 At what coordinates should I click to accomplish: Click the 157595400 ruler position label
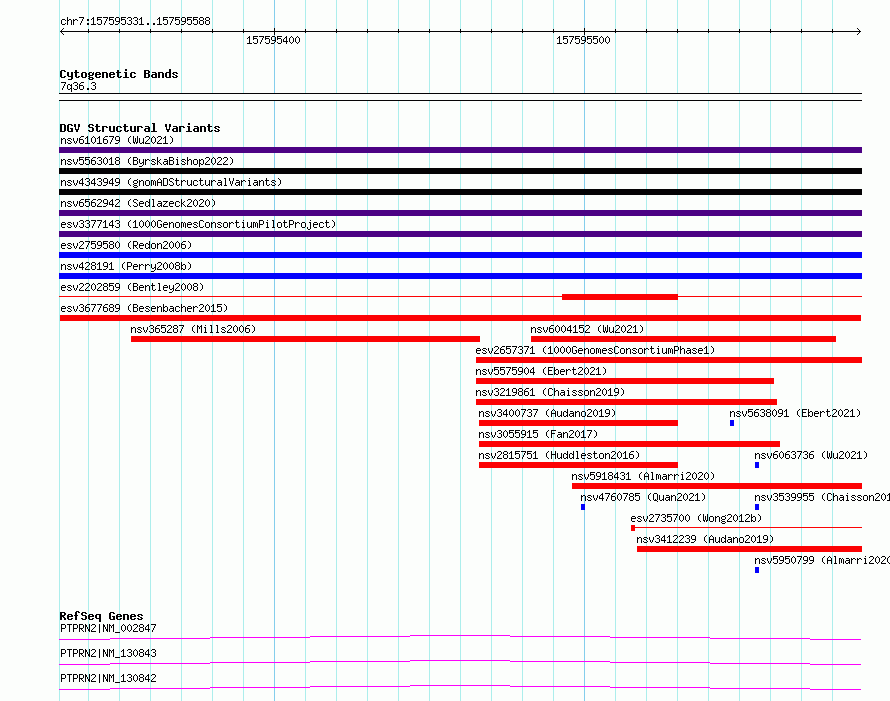(273, 40)
